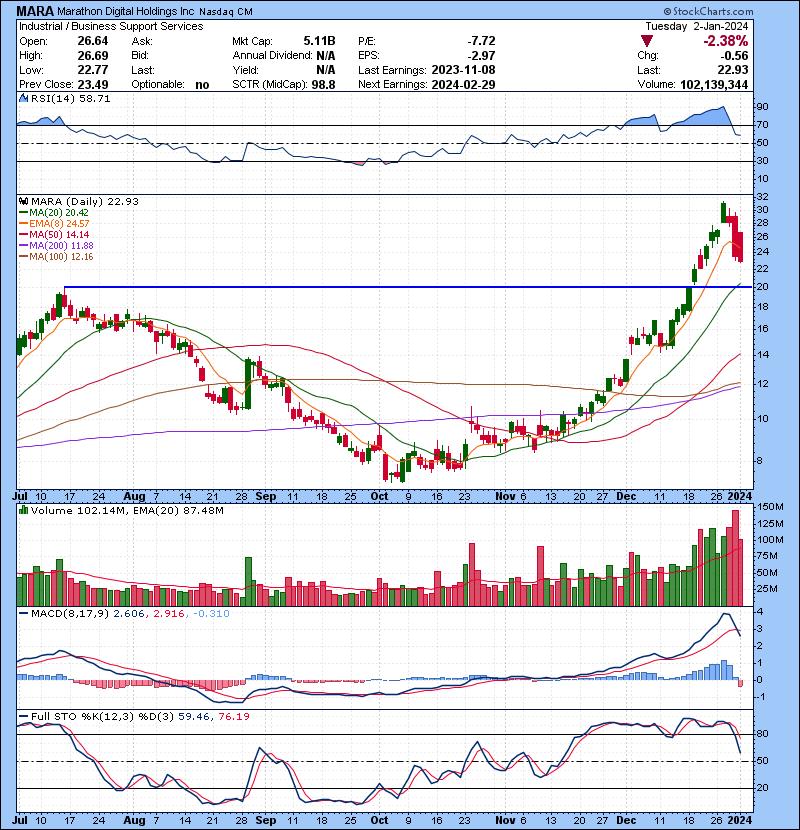Click the MARA (Daily) 22.93 chart label
Viewport: 800px width, 830px height.
(x=85, y=202)
